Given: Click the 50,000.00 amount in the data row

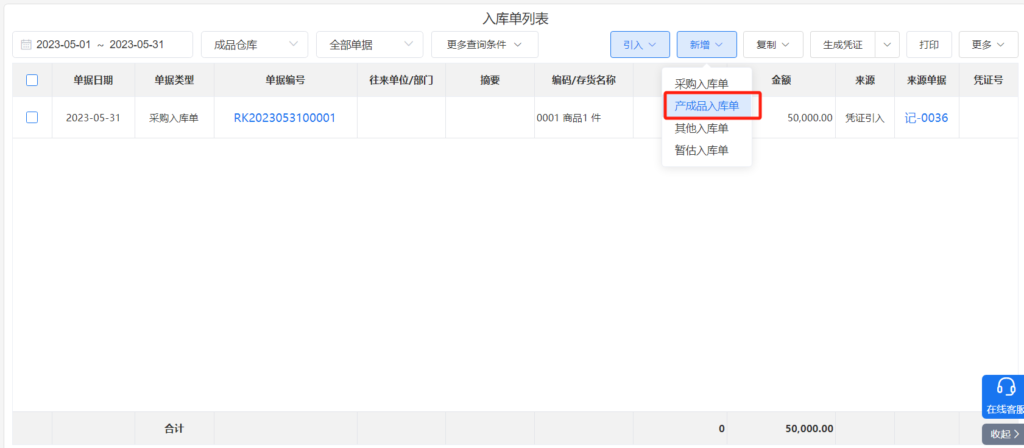Looking at the screenshot, I should [810, 118].
